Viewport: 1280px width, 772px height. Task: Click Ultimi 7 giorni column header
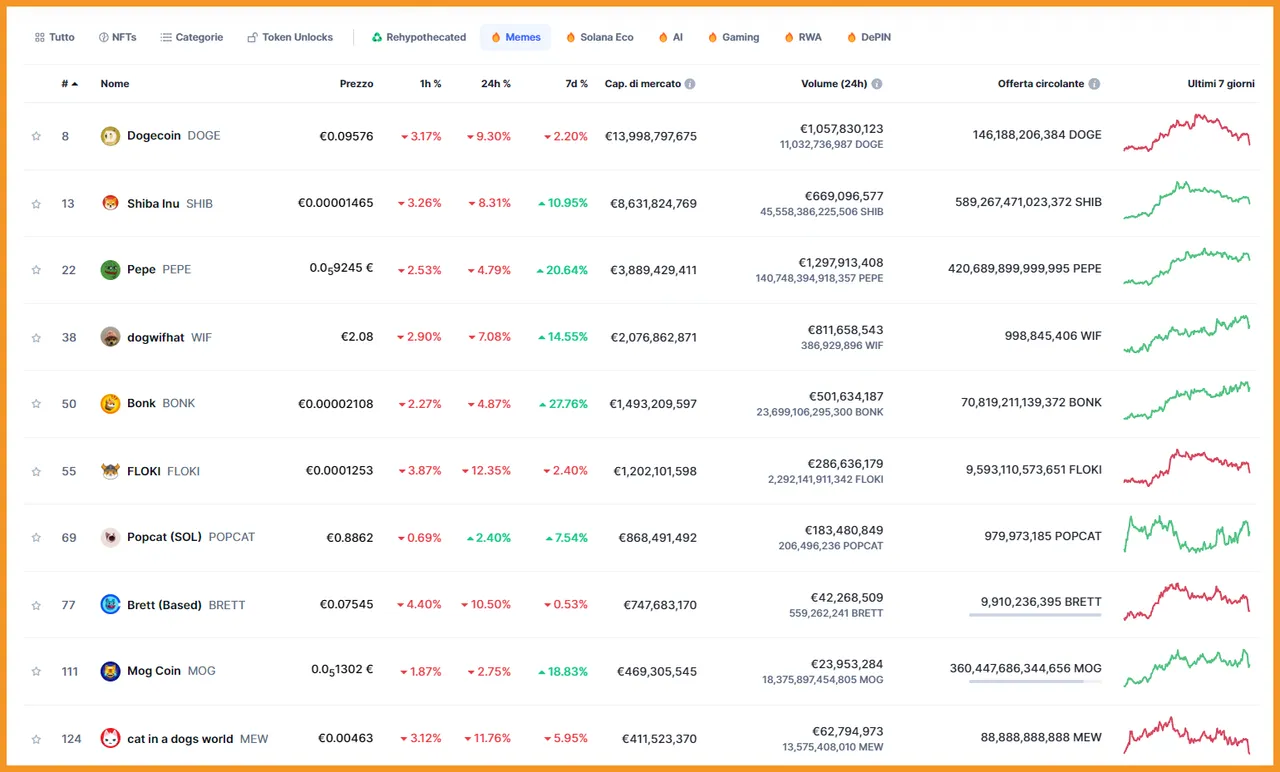point(1221,84)
